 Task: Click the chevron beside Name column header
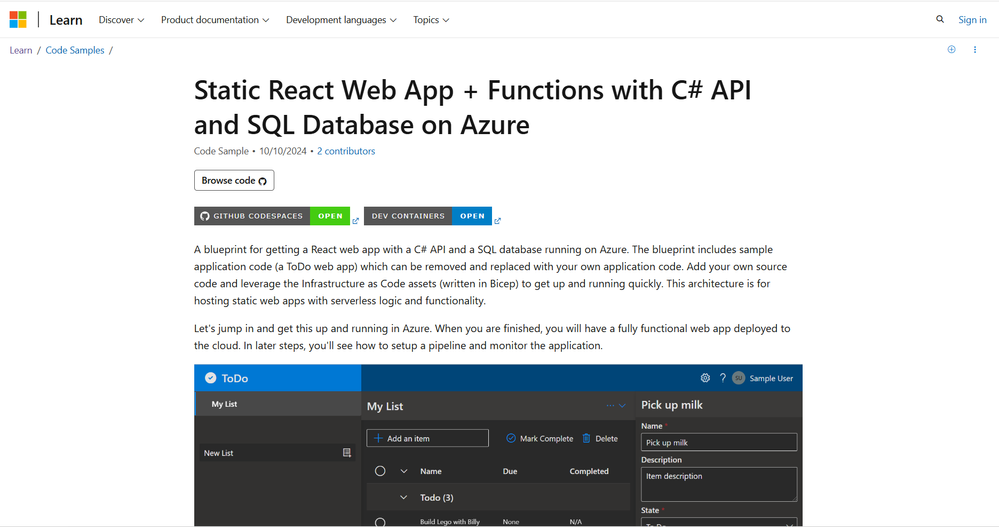403,471
